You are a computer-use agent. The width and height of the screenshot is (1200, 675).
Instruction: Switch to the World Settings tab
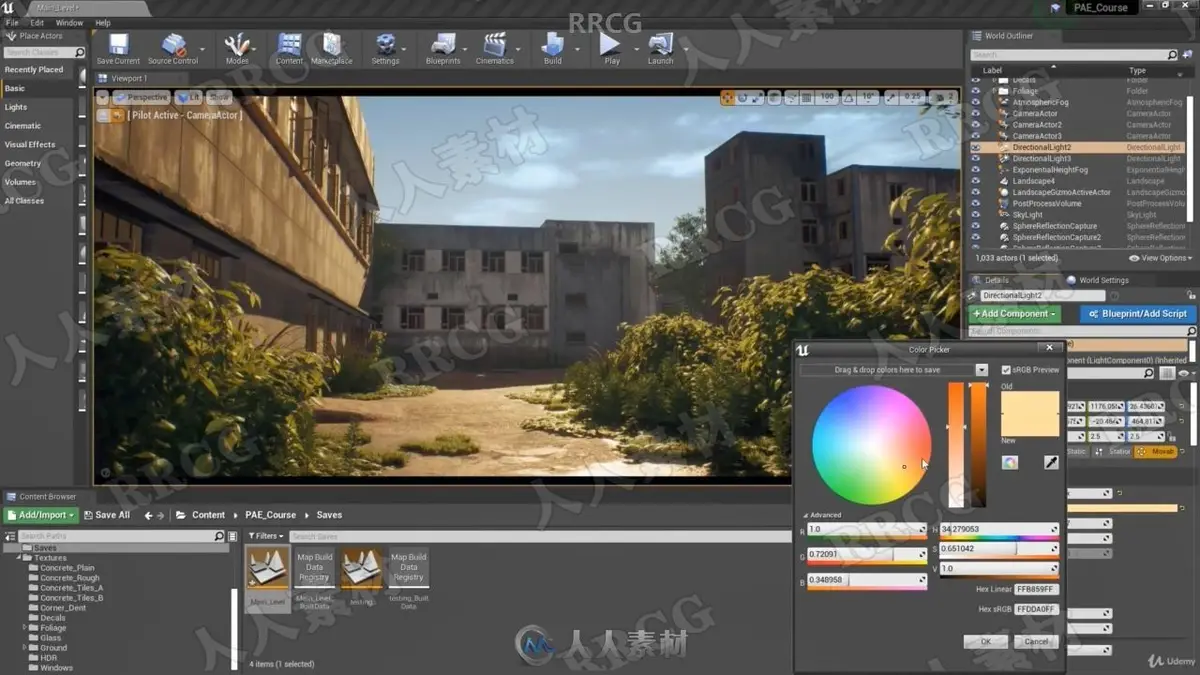click(x=1103, y=280)
